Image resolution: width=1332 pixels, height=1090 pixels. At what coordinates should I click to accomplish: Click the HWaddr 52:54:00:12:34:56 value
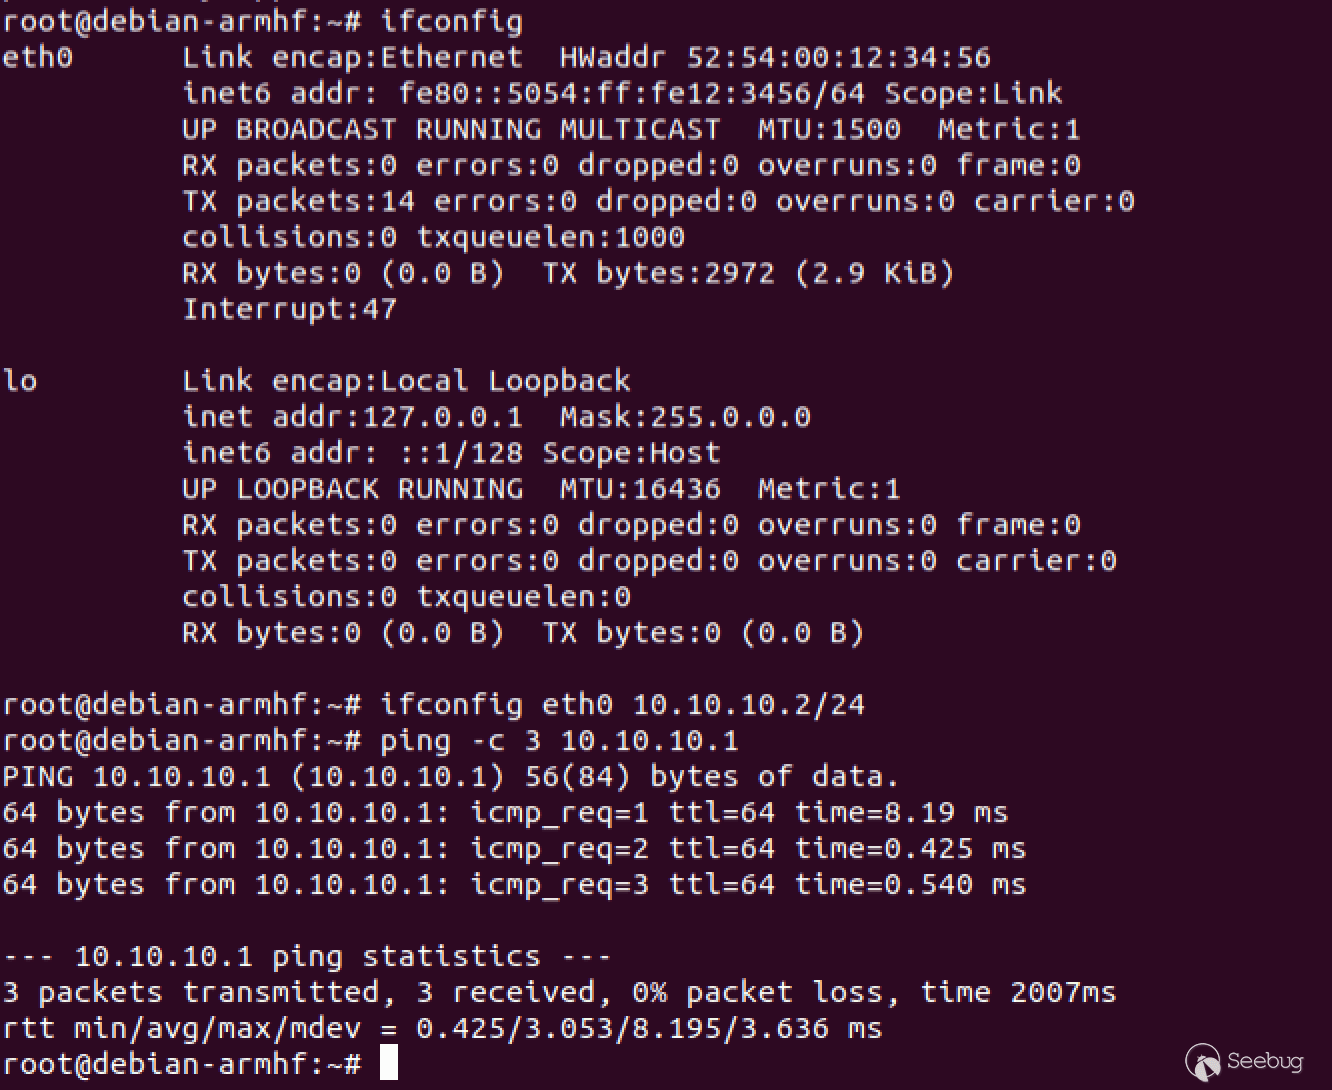click(775, 57)
